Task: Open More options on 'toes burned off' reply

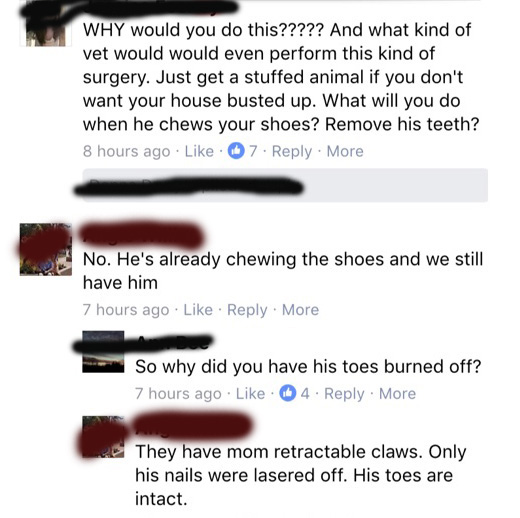Action: coord(397,394)
